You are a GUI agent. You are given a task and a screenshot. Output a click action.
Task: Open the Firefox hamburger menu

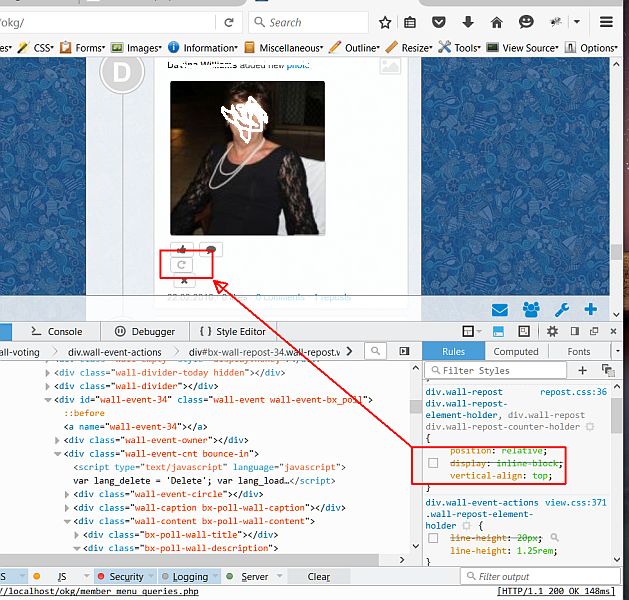coord(606,22)
